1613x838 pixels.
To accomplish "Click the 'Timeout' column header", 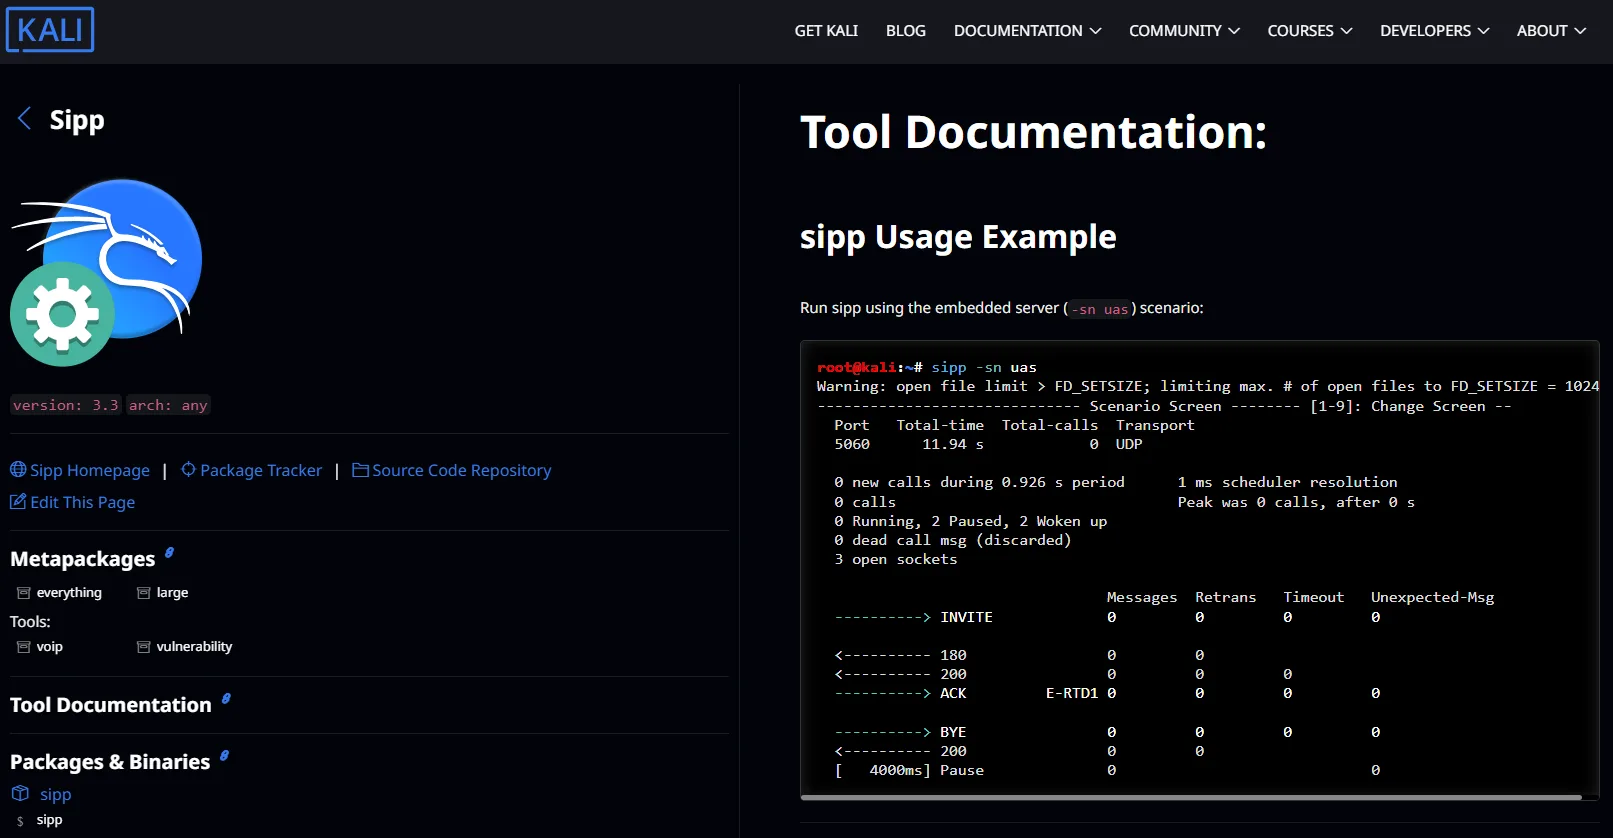I will pos(1314,597).
